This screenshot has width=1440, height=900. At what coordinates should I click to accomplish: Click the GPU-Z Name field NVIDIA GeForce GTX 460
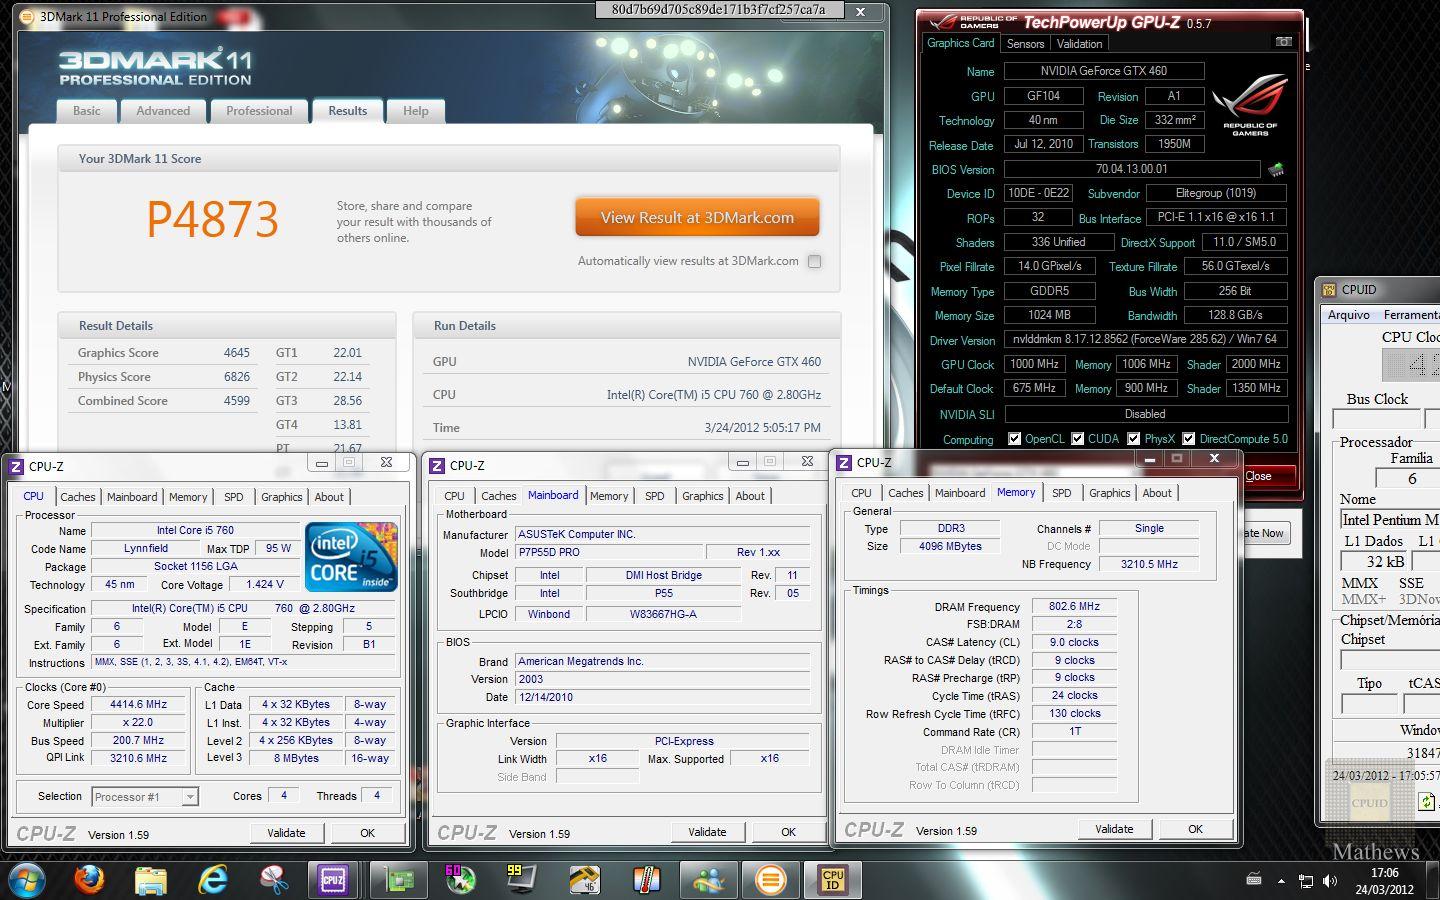pos(1104,71)
